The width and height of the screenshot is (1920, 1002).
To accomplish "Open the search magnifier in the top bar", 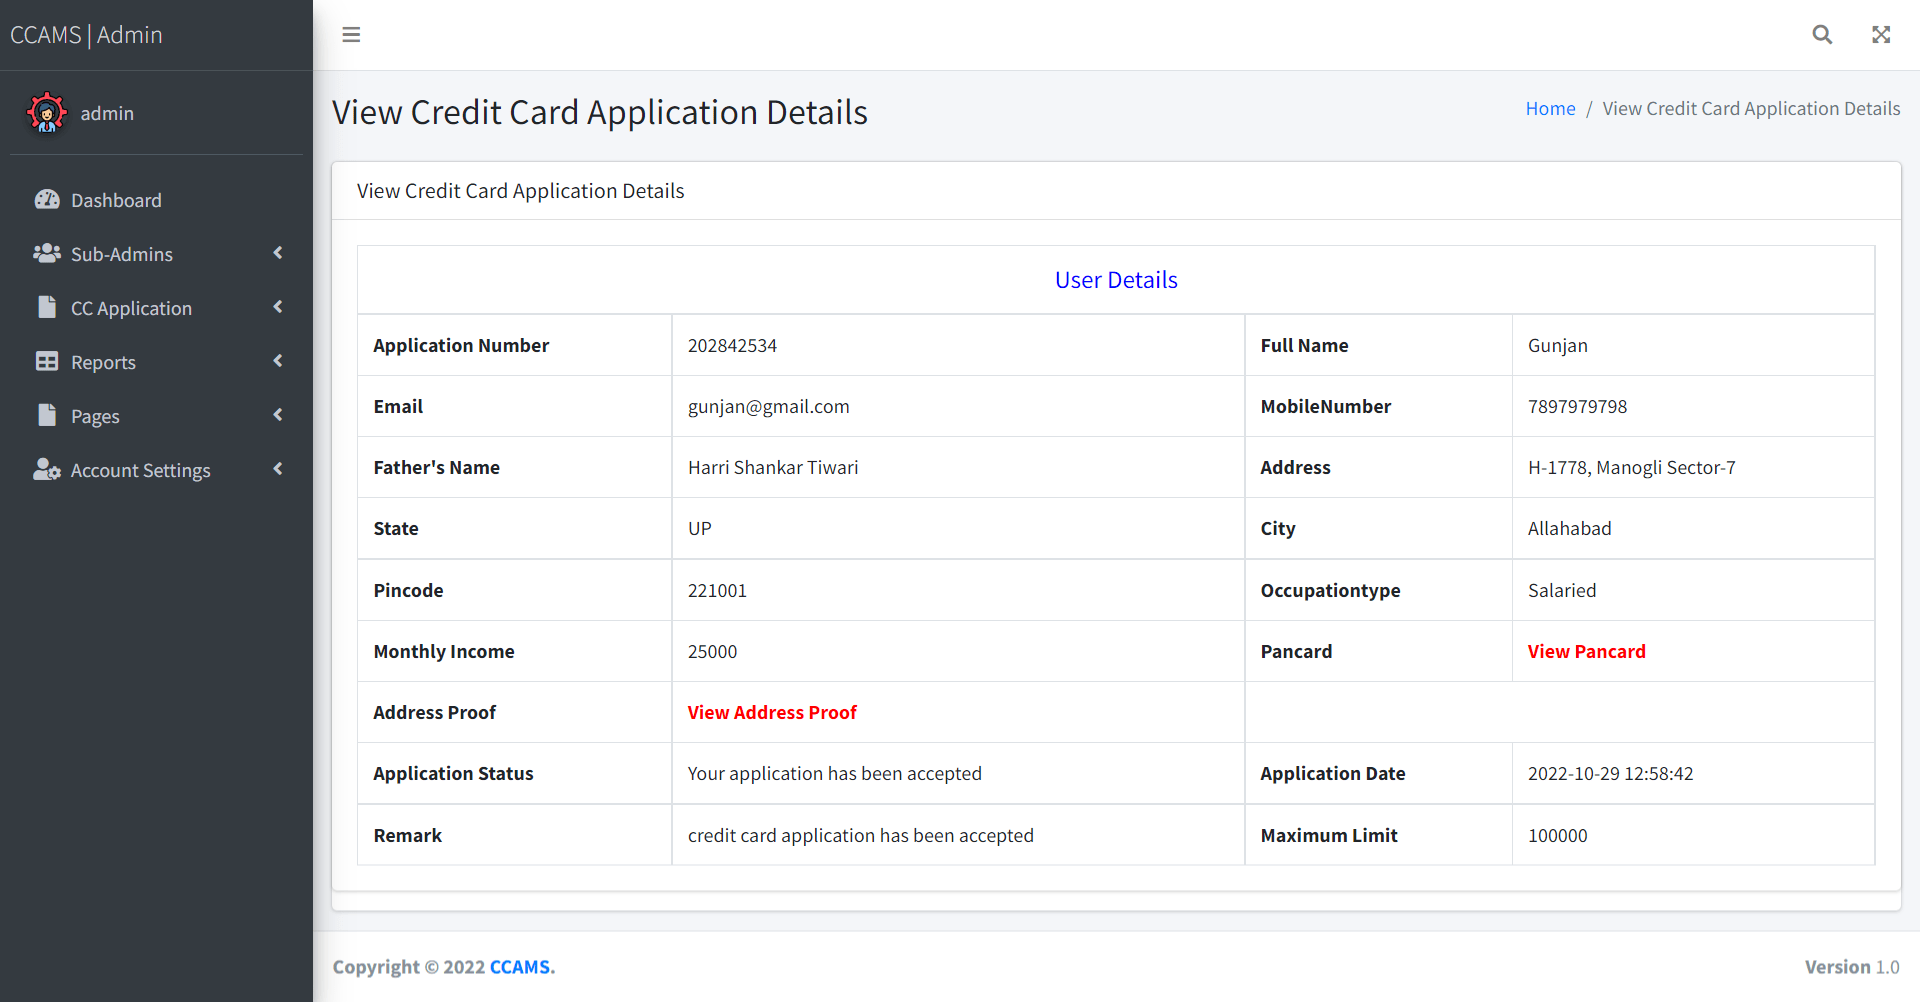I will coord(1822,34).
